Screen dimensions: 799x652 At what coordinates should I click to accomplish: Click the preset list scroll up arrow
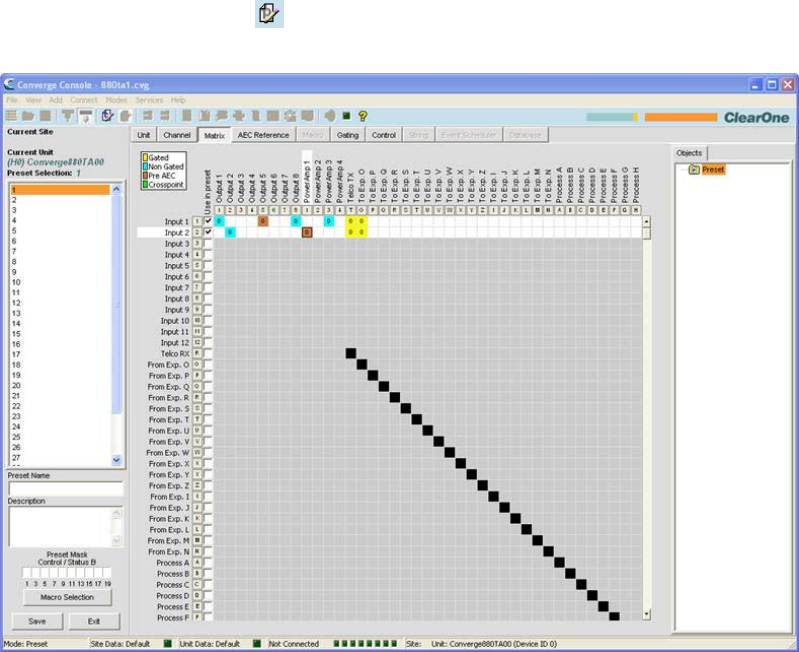click(116, 189)
